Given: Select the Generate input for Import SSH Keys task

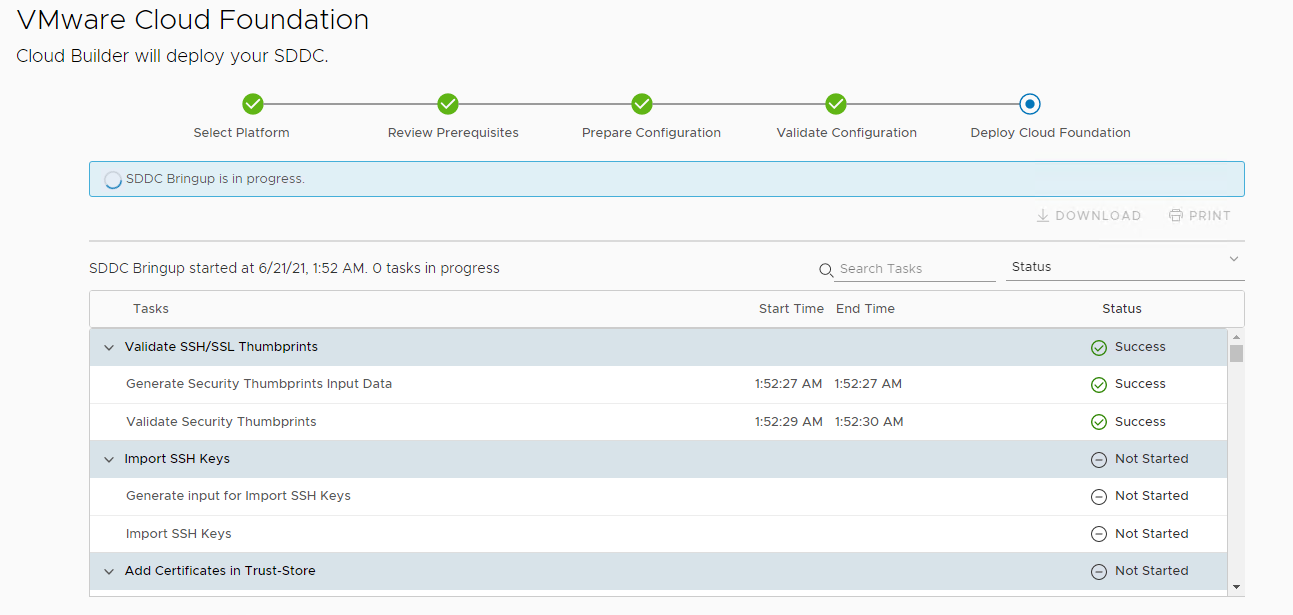Looking at the screenshot, I should [238, 496].
